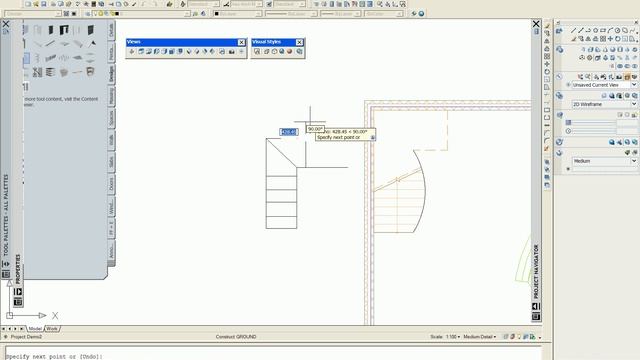The image size is (640, 360).
Task: Apply Conceptual visual style red sphere icon
Action: coord(289,52)
